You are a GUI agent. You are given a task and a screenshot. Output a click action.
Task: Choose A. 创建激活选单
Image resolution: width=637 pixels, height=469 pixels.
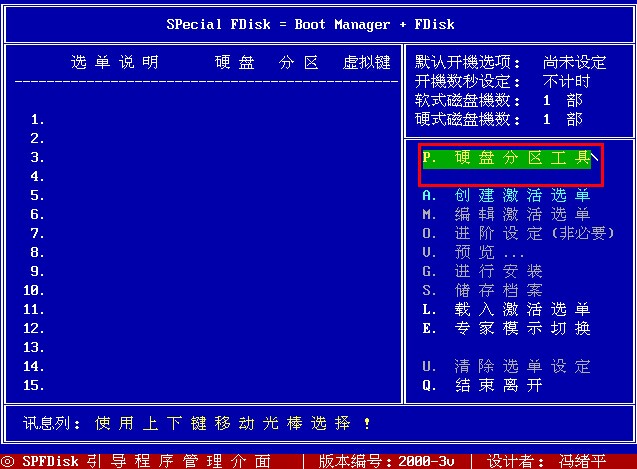click(506, 195)
